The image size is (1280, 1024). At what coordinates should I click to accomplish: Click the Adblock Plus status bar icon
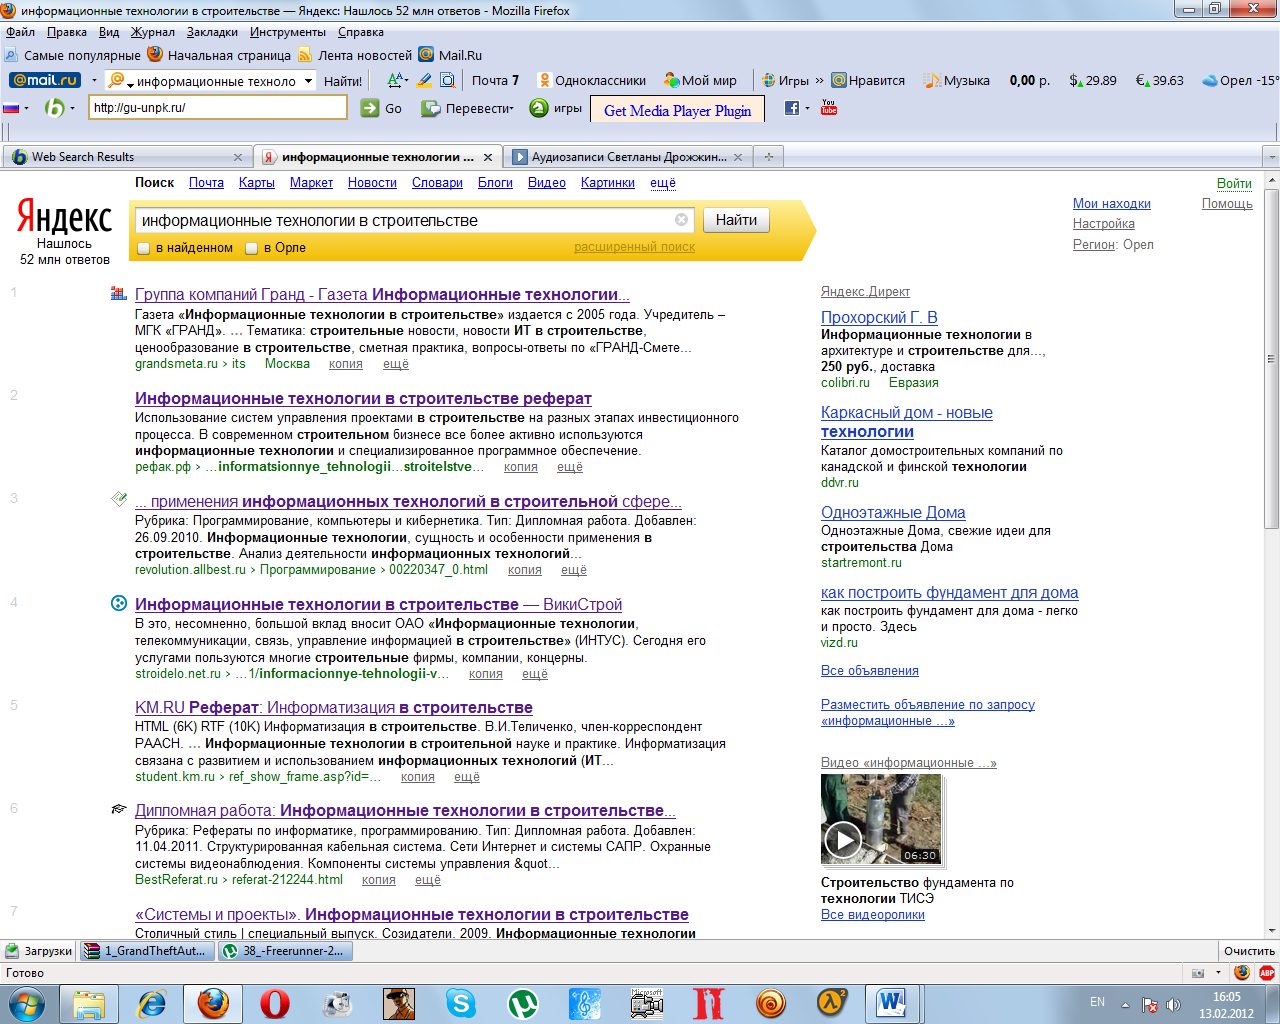(x=1267, y=972)
